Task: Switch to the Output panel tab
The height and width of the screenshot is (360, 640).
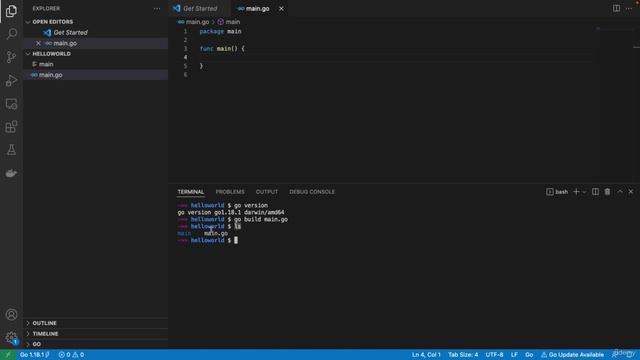Action: click(267, 192)
